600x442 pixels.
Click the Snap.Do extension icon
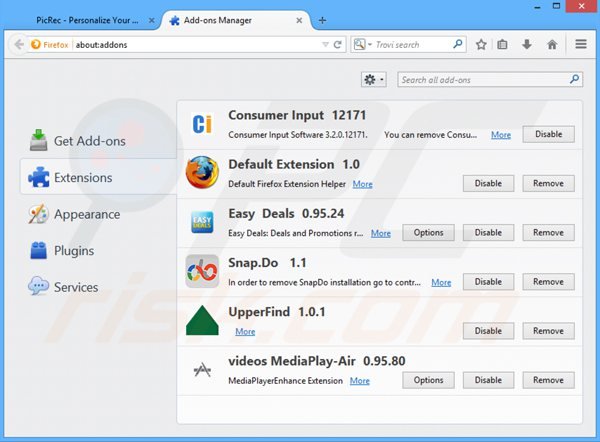click(202, 271)
